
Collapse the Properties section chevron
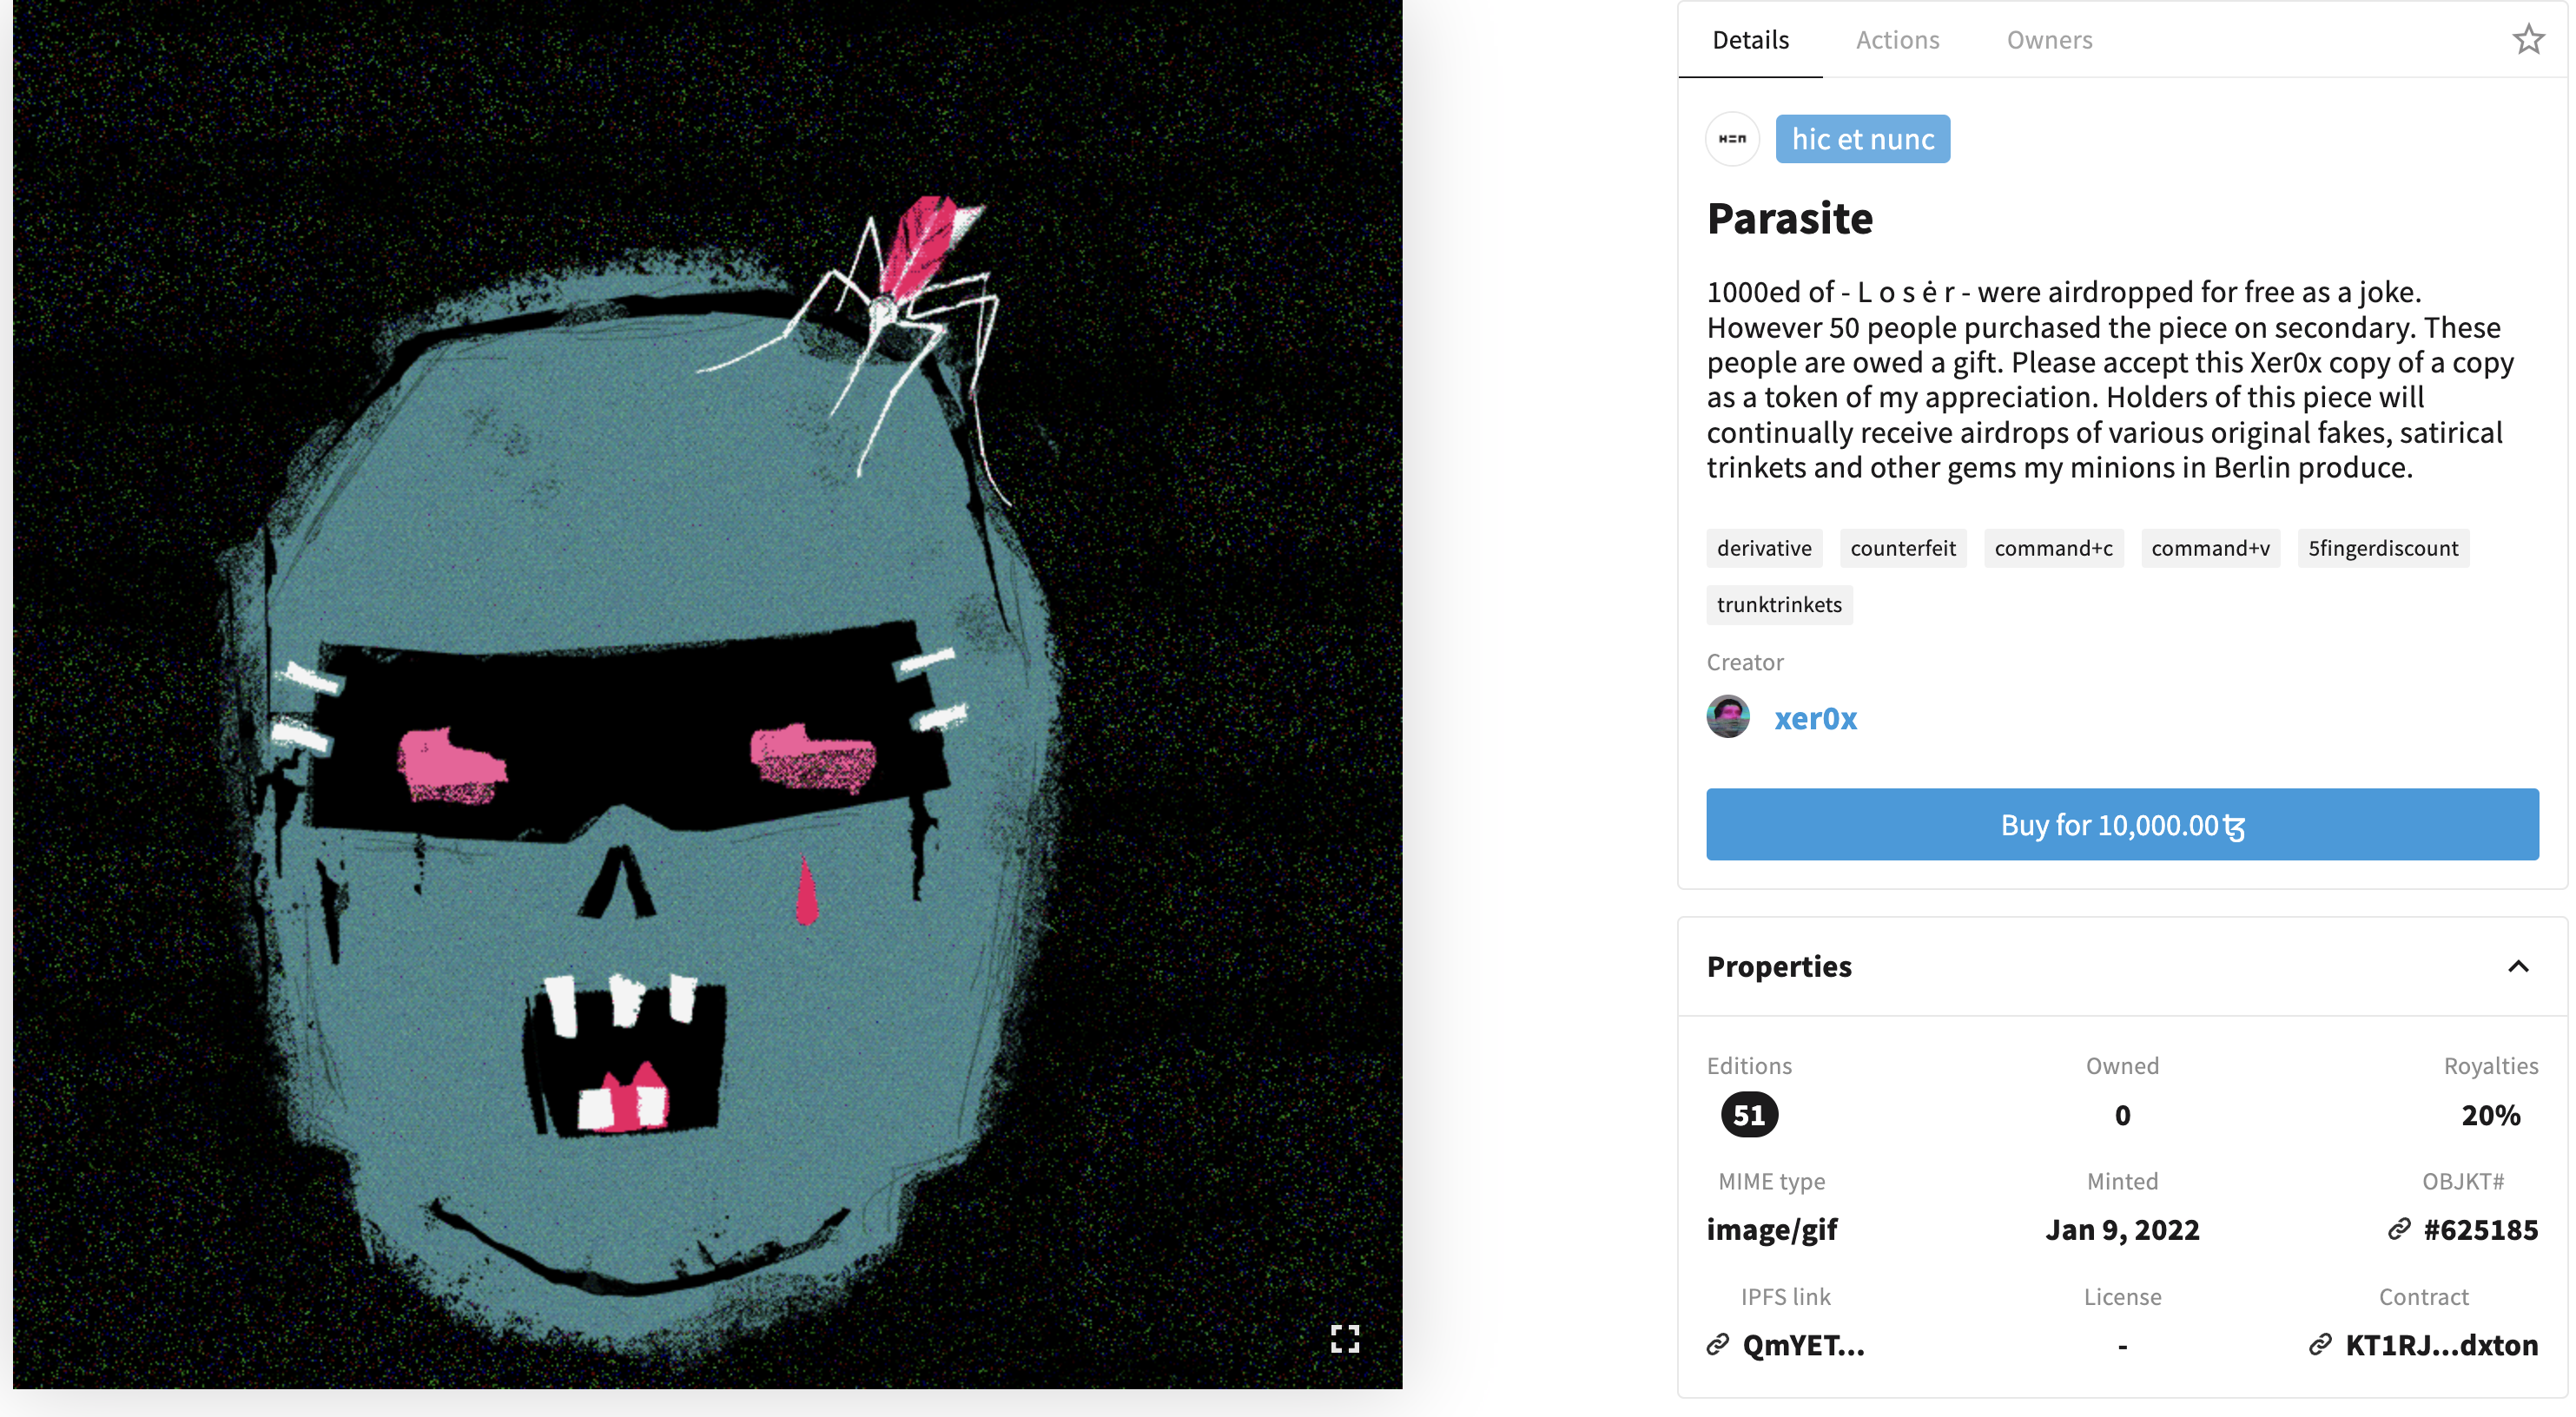click(2518, 966)
